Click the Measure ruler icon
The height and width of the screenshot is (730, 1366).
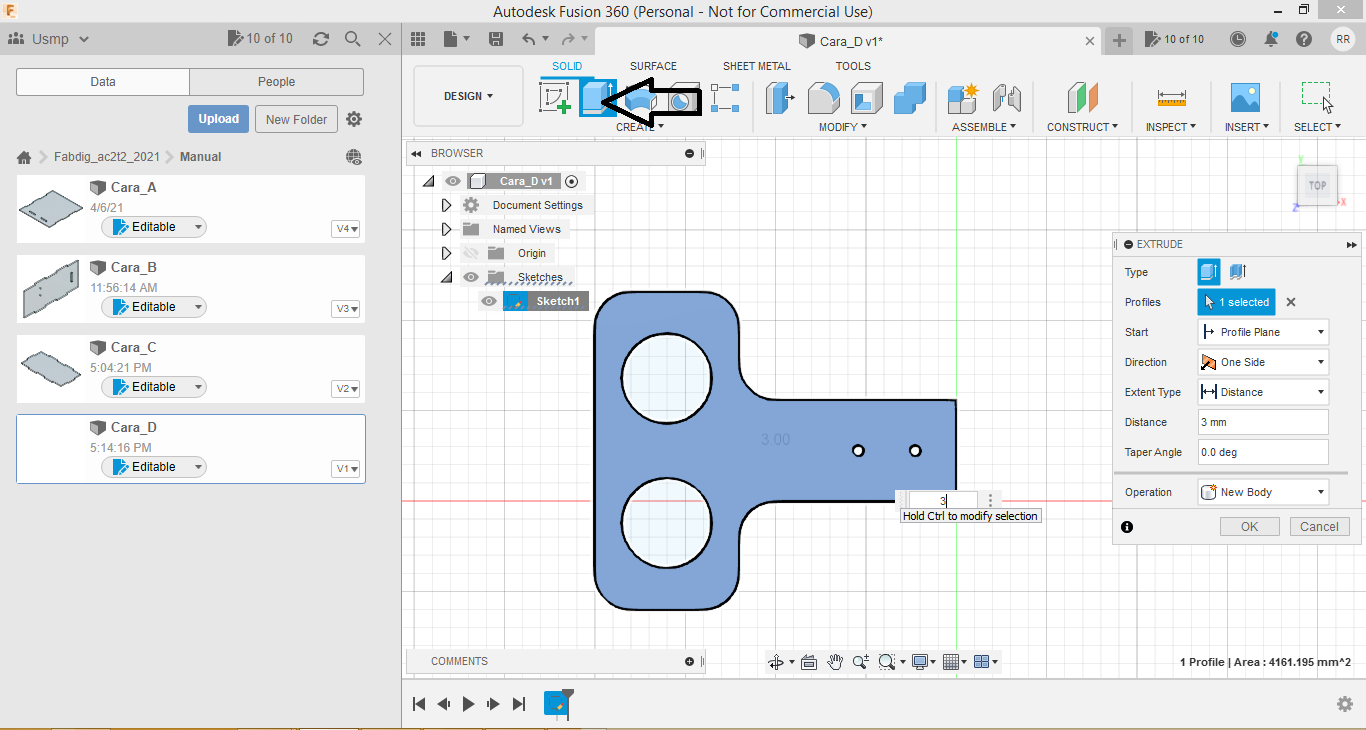tap(1171, 98)
